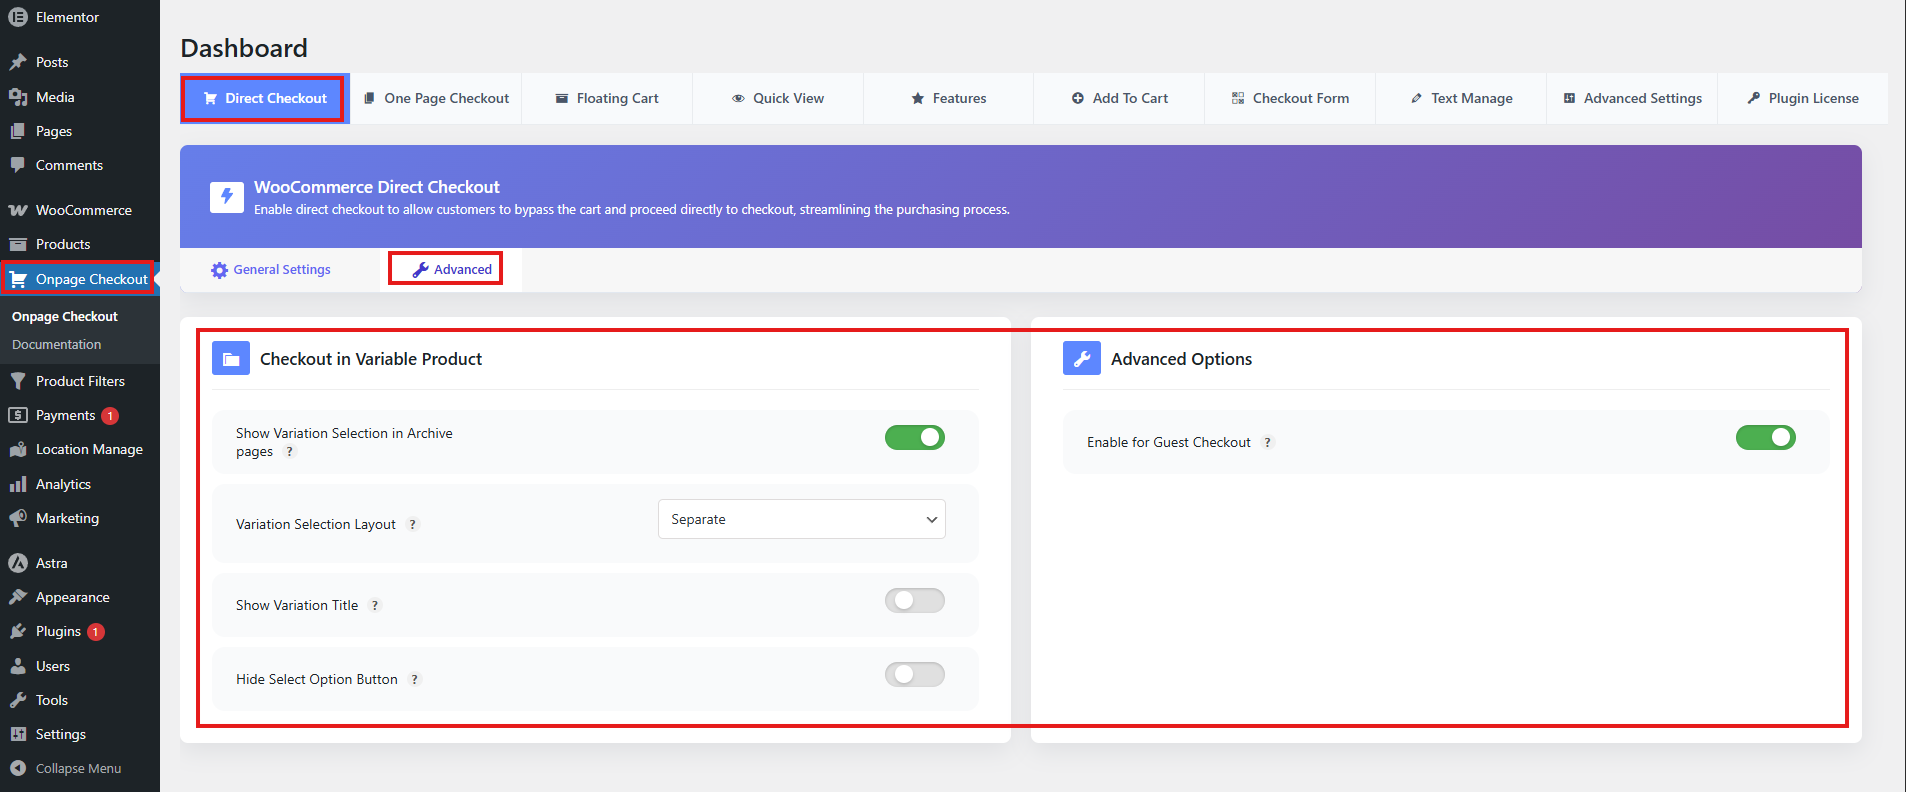1906x792 pixels.
Task: Click the Dashboard page heading
Action: (244, 48)
